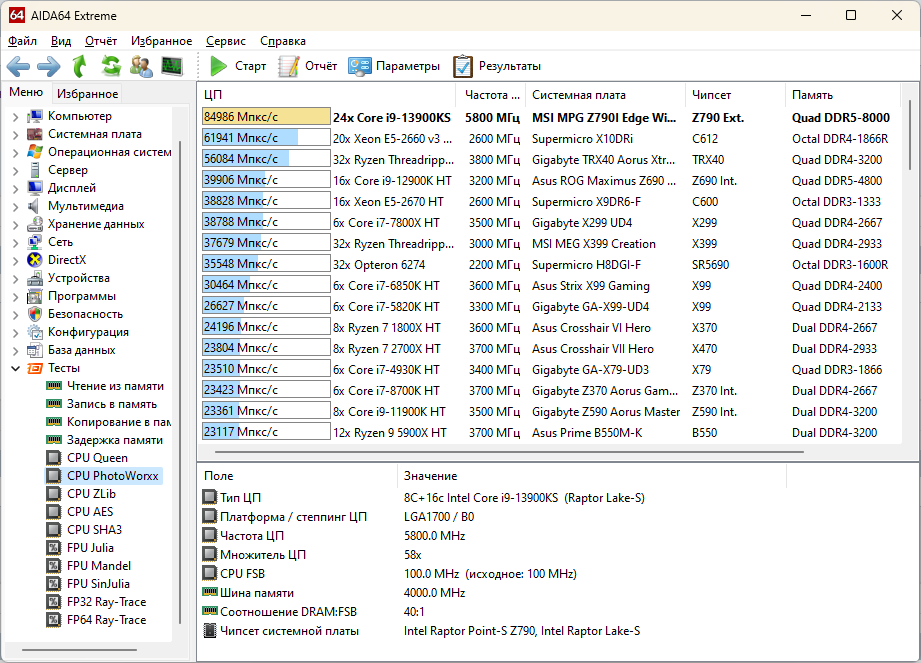The width and height of the screenshot is (921, 663).
Task: Collapse the Тесты tree node
Action: click(15, 369)
